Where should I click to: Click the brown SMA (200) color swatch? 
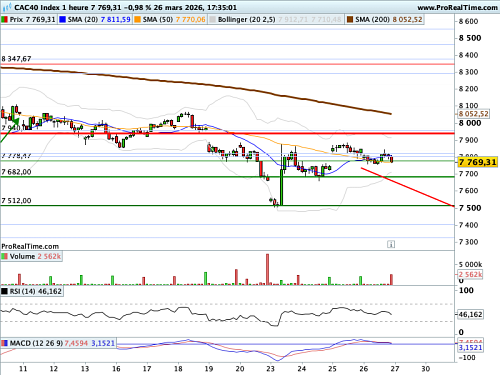pos(350,20)
